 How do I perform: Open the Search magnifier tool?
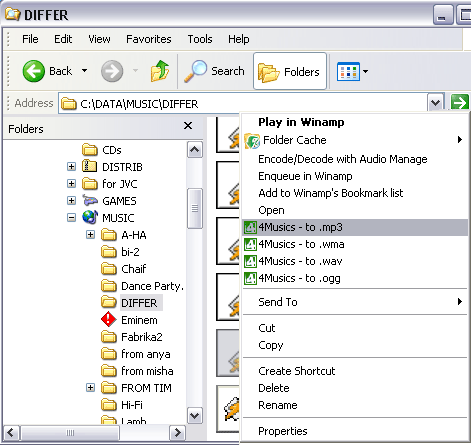coord(195,71)
